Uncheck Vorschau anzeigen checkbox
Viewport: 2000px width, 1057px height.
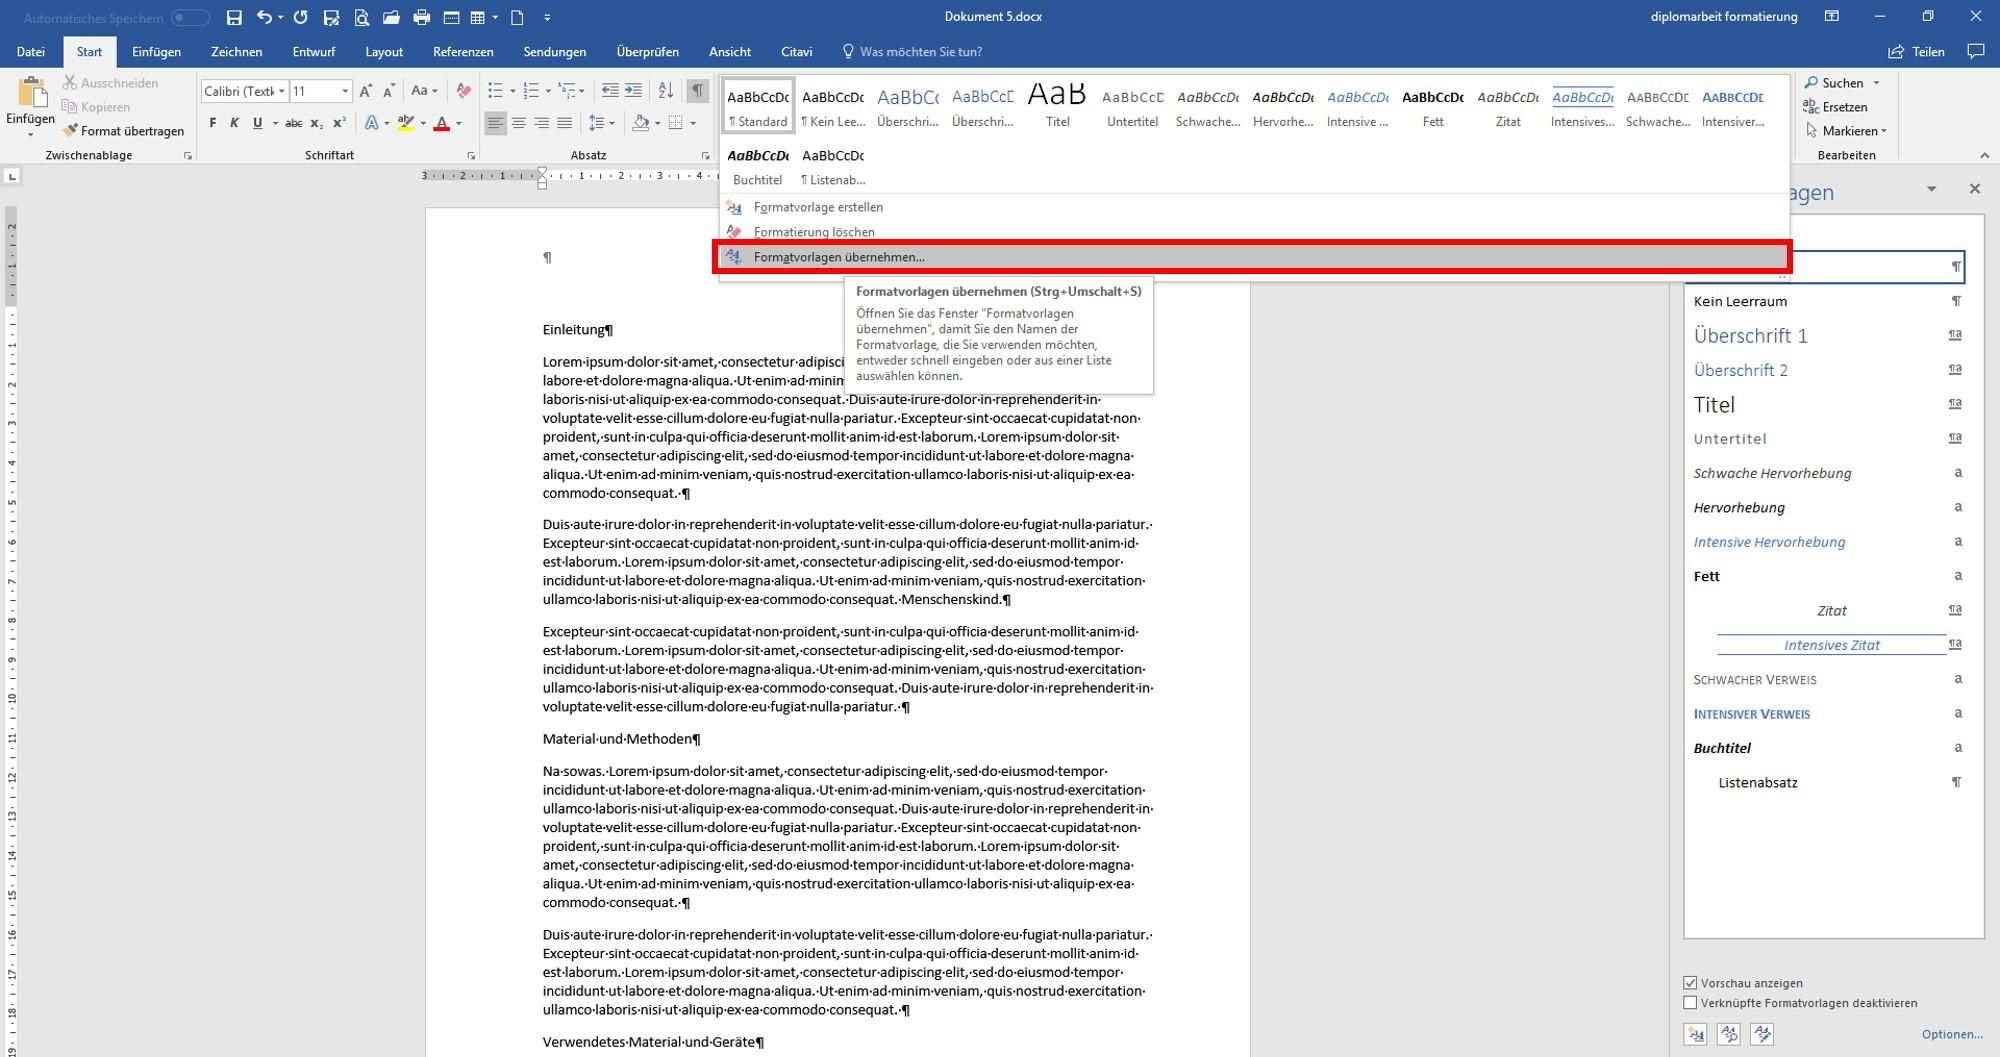[1690, 983]
